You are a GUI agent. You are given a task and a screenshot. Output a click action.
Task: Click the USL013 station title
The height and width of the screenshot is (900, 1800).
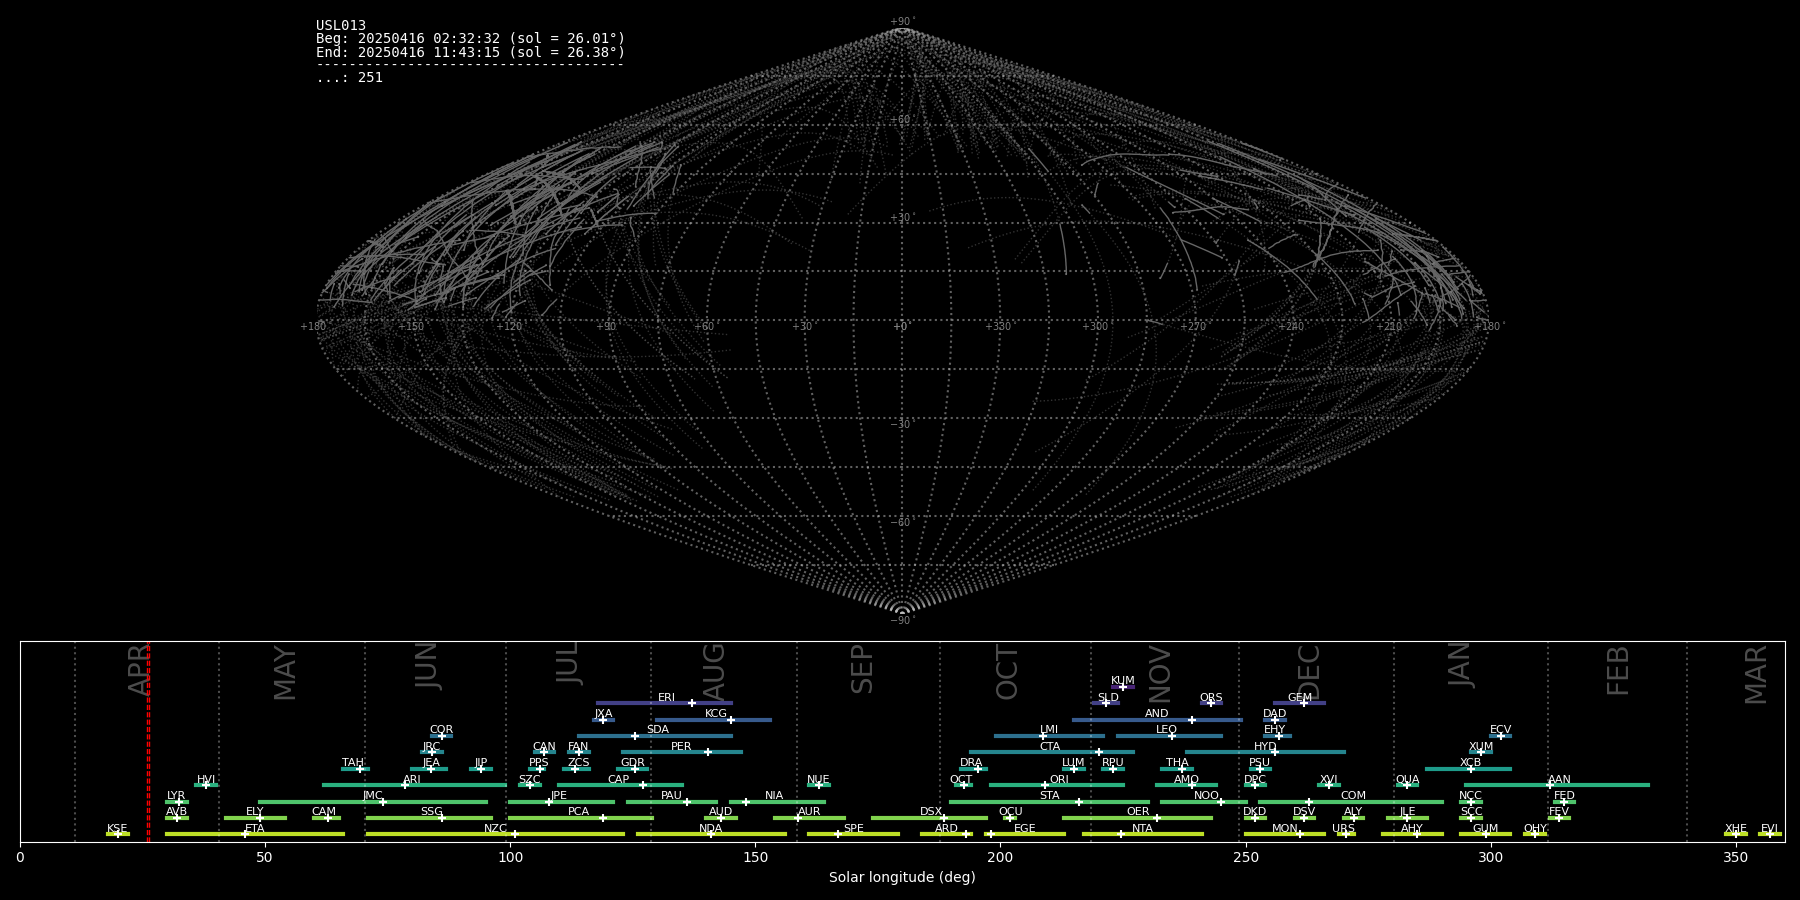pyautogui.click(x=341, y=26)
